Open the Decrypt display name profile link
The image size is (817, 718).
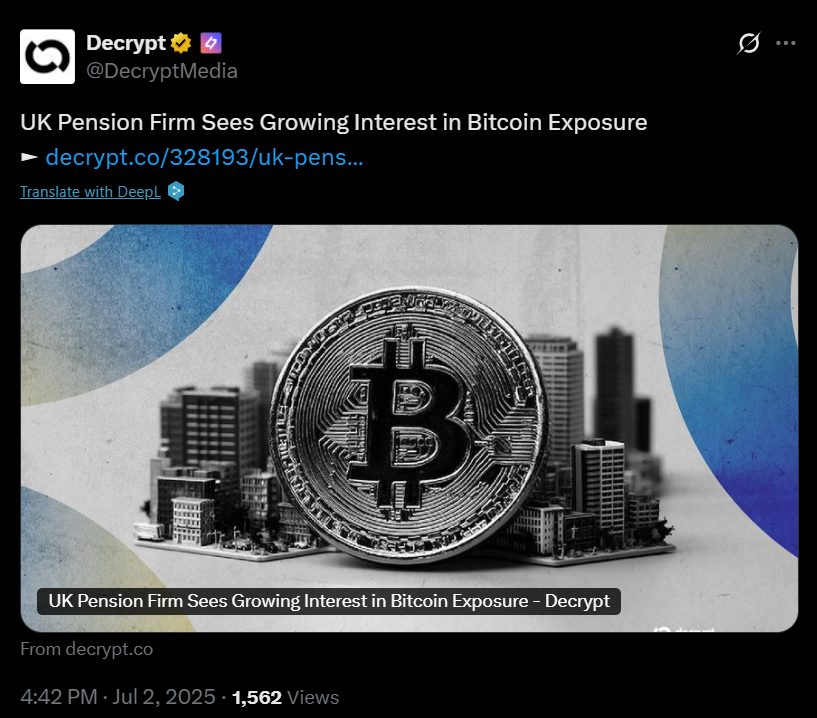[125, 43]
